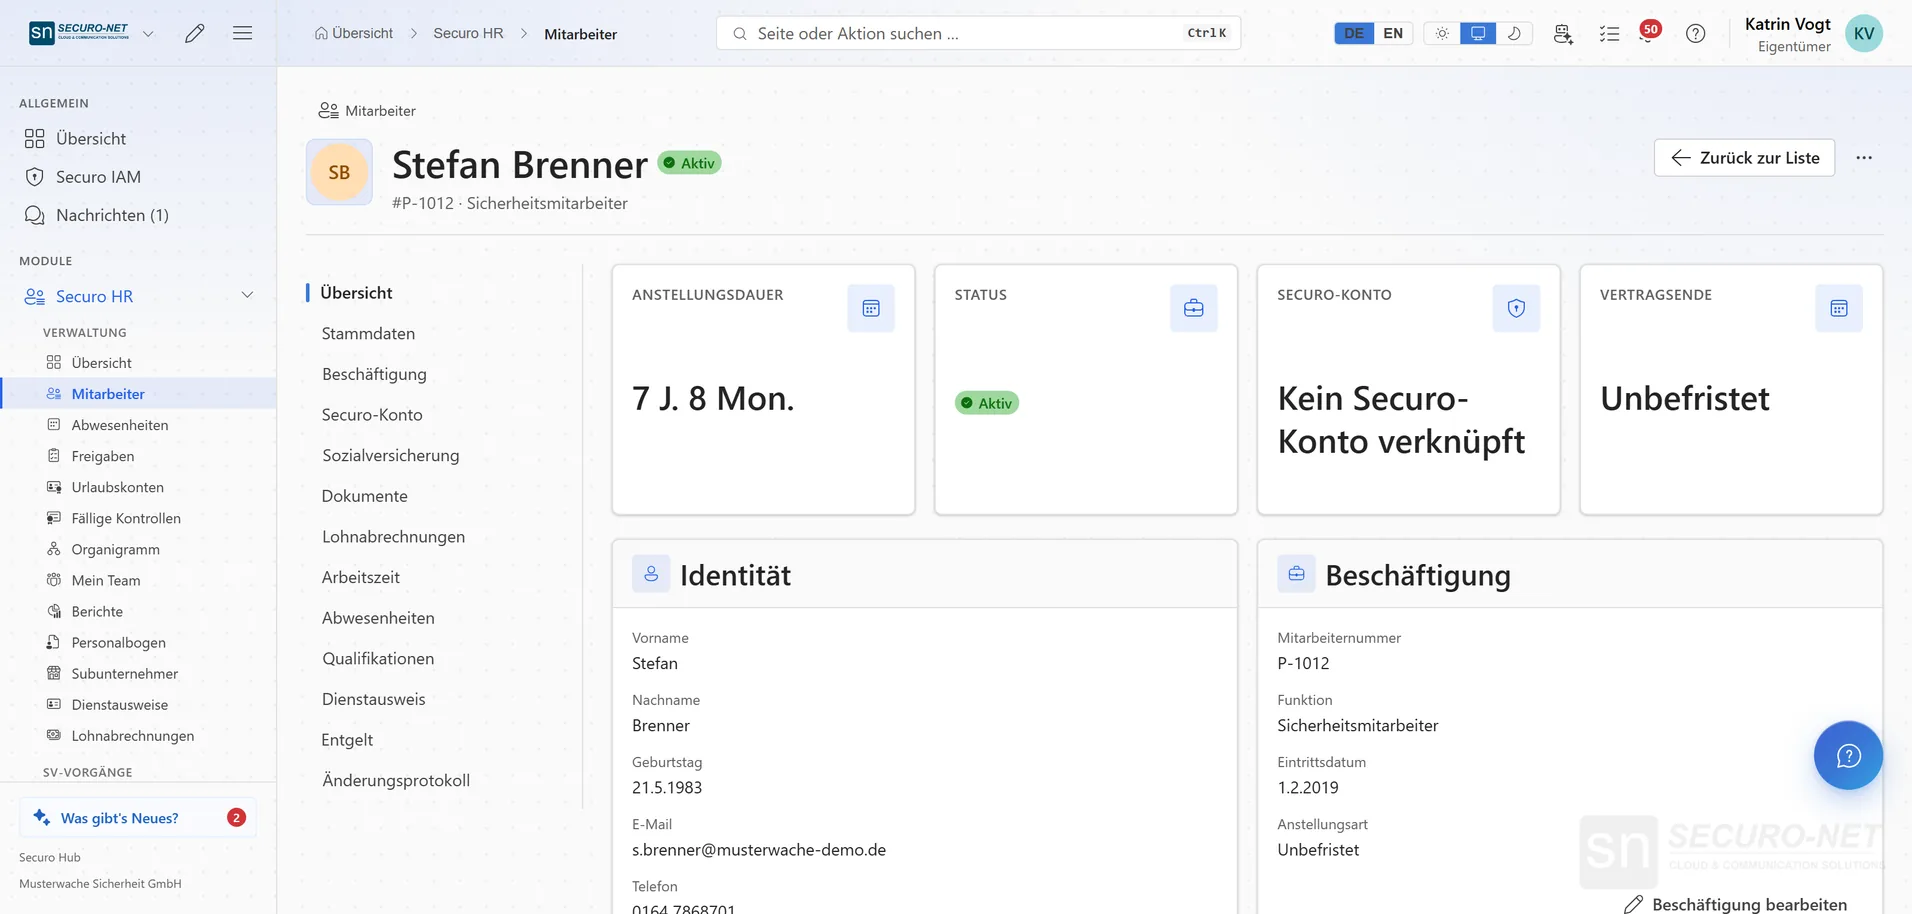Click shield icon on Securo-Konto card
The image size is (1912, 914).
pyautogui.click(x=1516, y=308)
